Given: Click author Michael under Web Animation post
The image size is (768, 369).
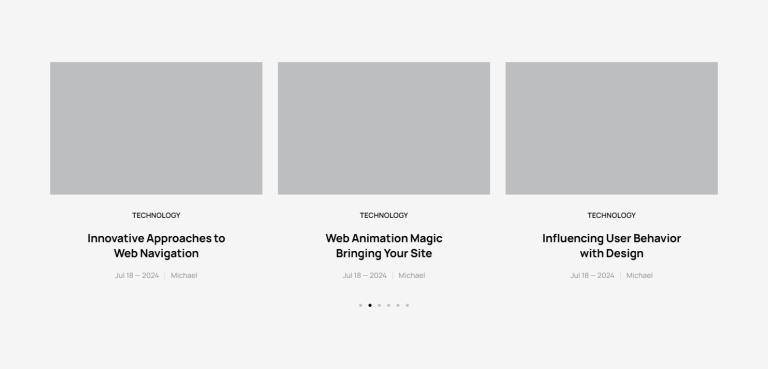Looking at the screenshot, I should point(411,275).
